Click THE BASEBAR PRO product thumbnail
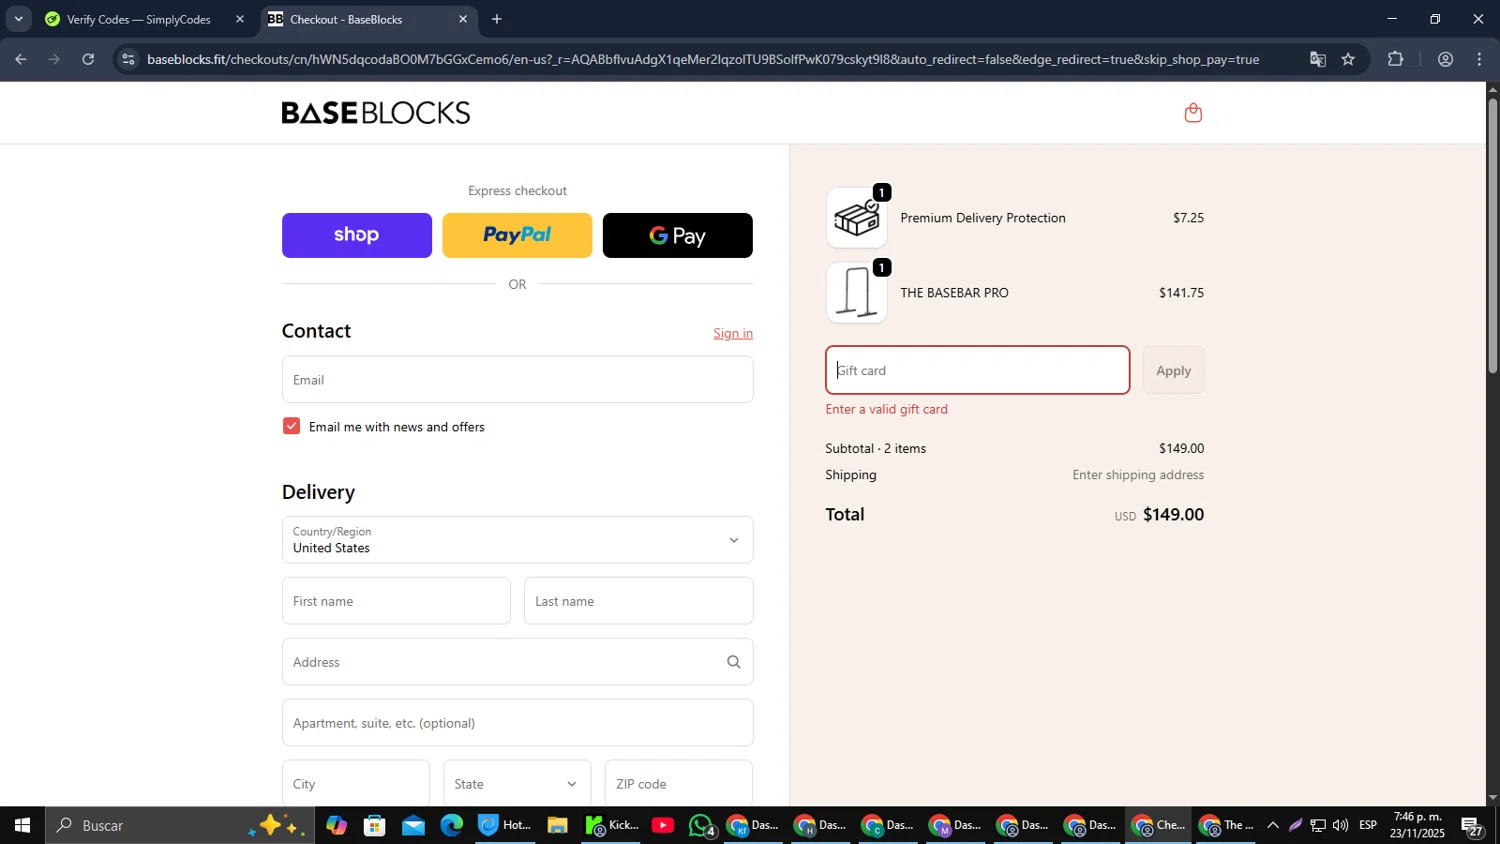The height and width of the screenshot is (844, 1500). (x=856, y=293)
